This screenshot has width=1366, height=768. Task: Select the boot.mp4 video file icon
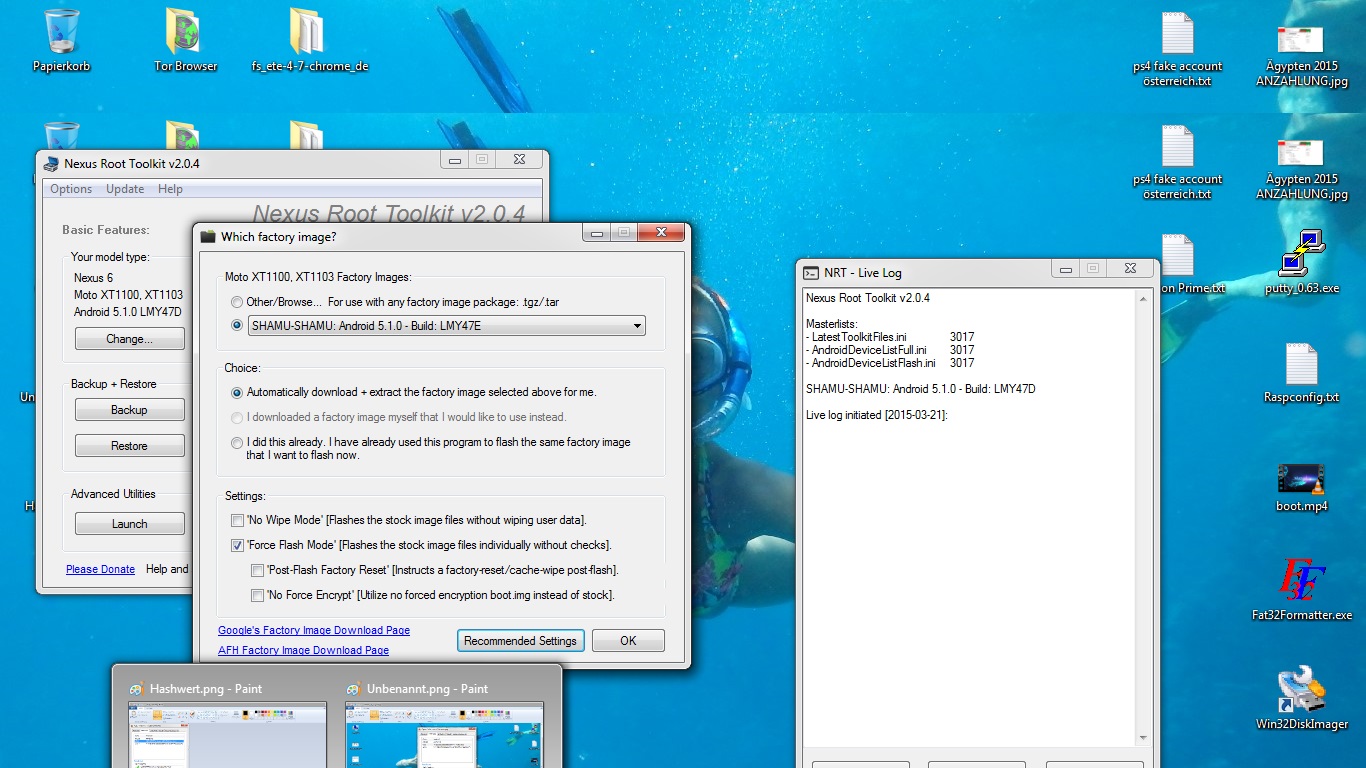pyautogui.click(x=1301, y=480)
